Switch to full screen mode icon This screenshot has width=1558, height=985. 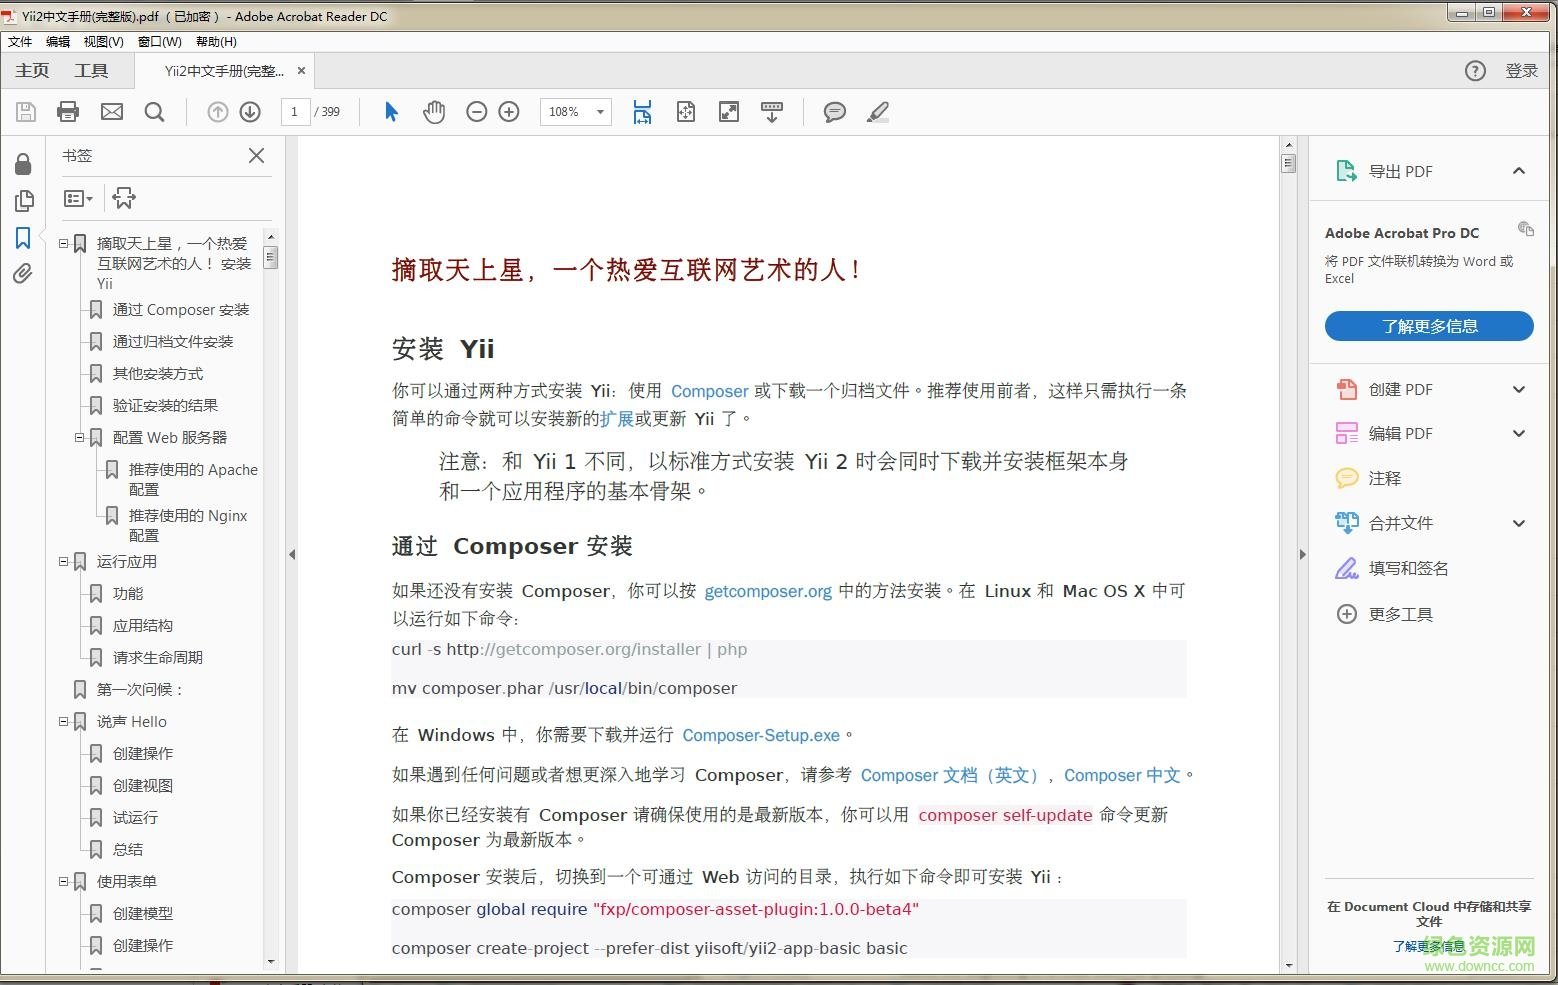tap(729, 112)
